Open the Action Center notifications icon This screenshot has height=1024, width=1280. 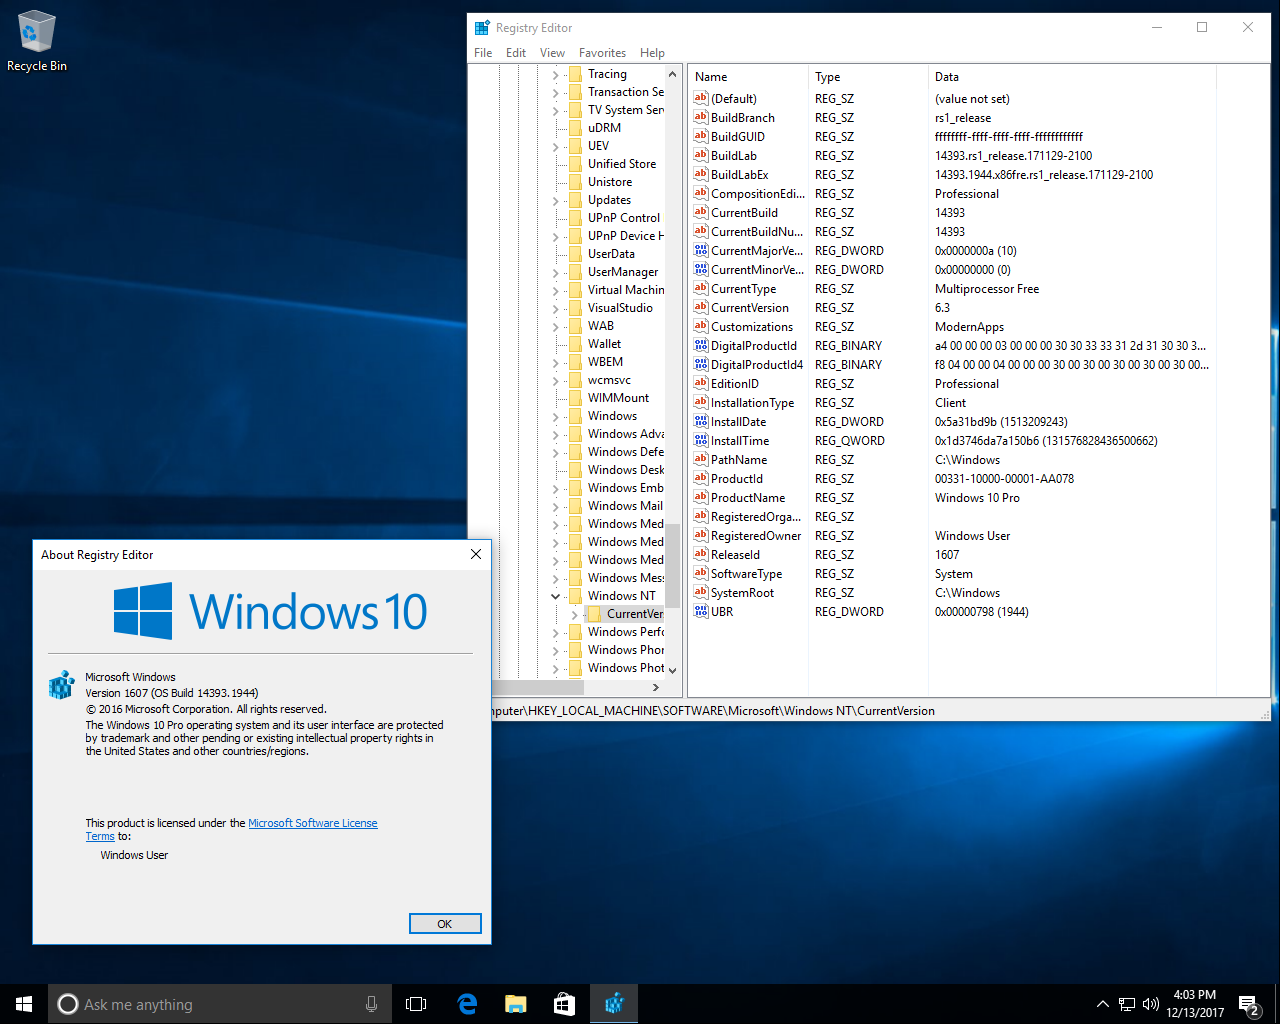point(1248,1004)
